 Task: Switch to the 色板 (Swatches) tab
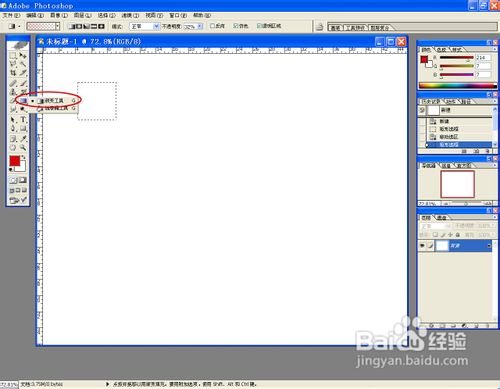tap(442, 50)
